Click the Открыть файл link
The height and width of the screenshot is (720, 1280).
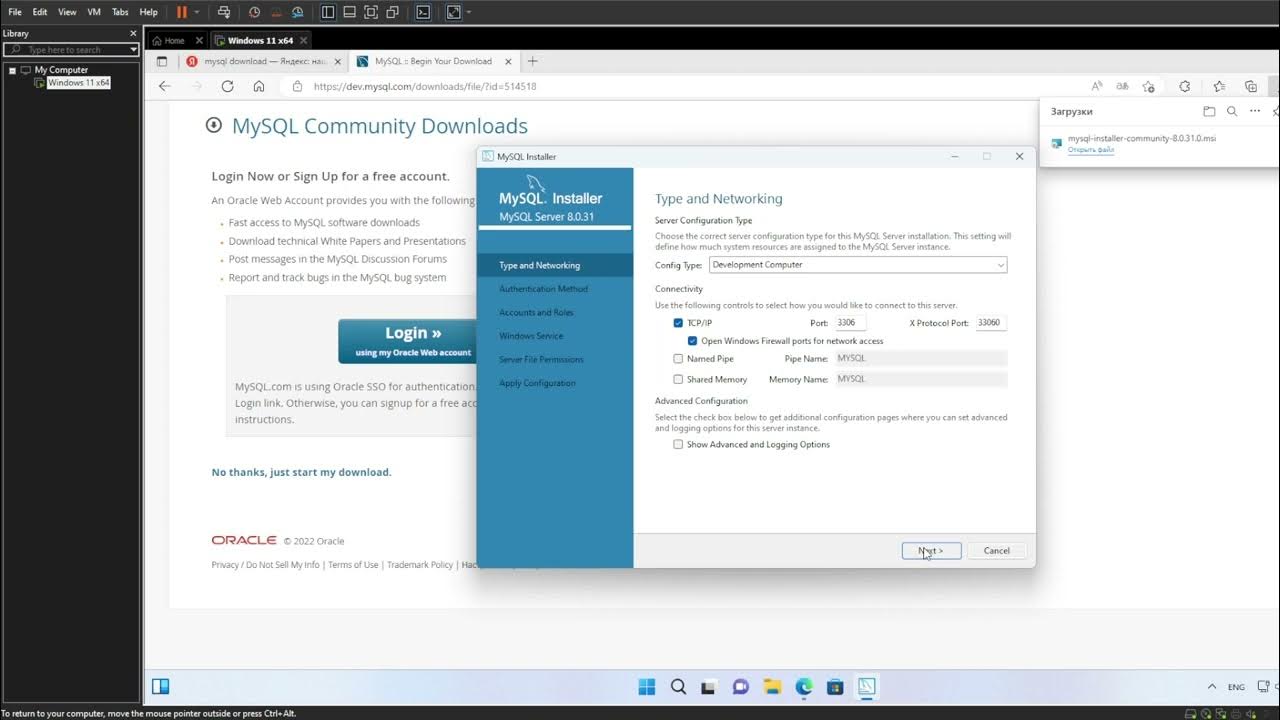click(x=1090, y=150)
